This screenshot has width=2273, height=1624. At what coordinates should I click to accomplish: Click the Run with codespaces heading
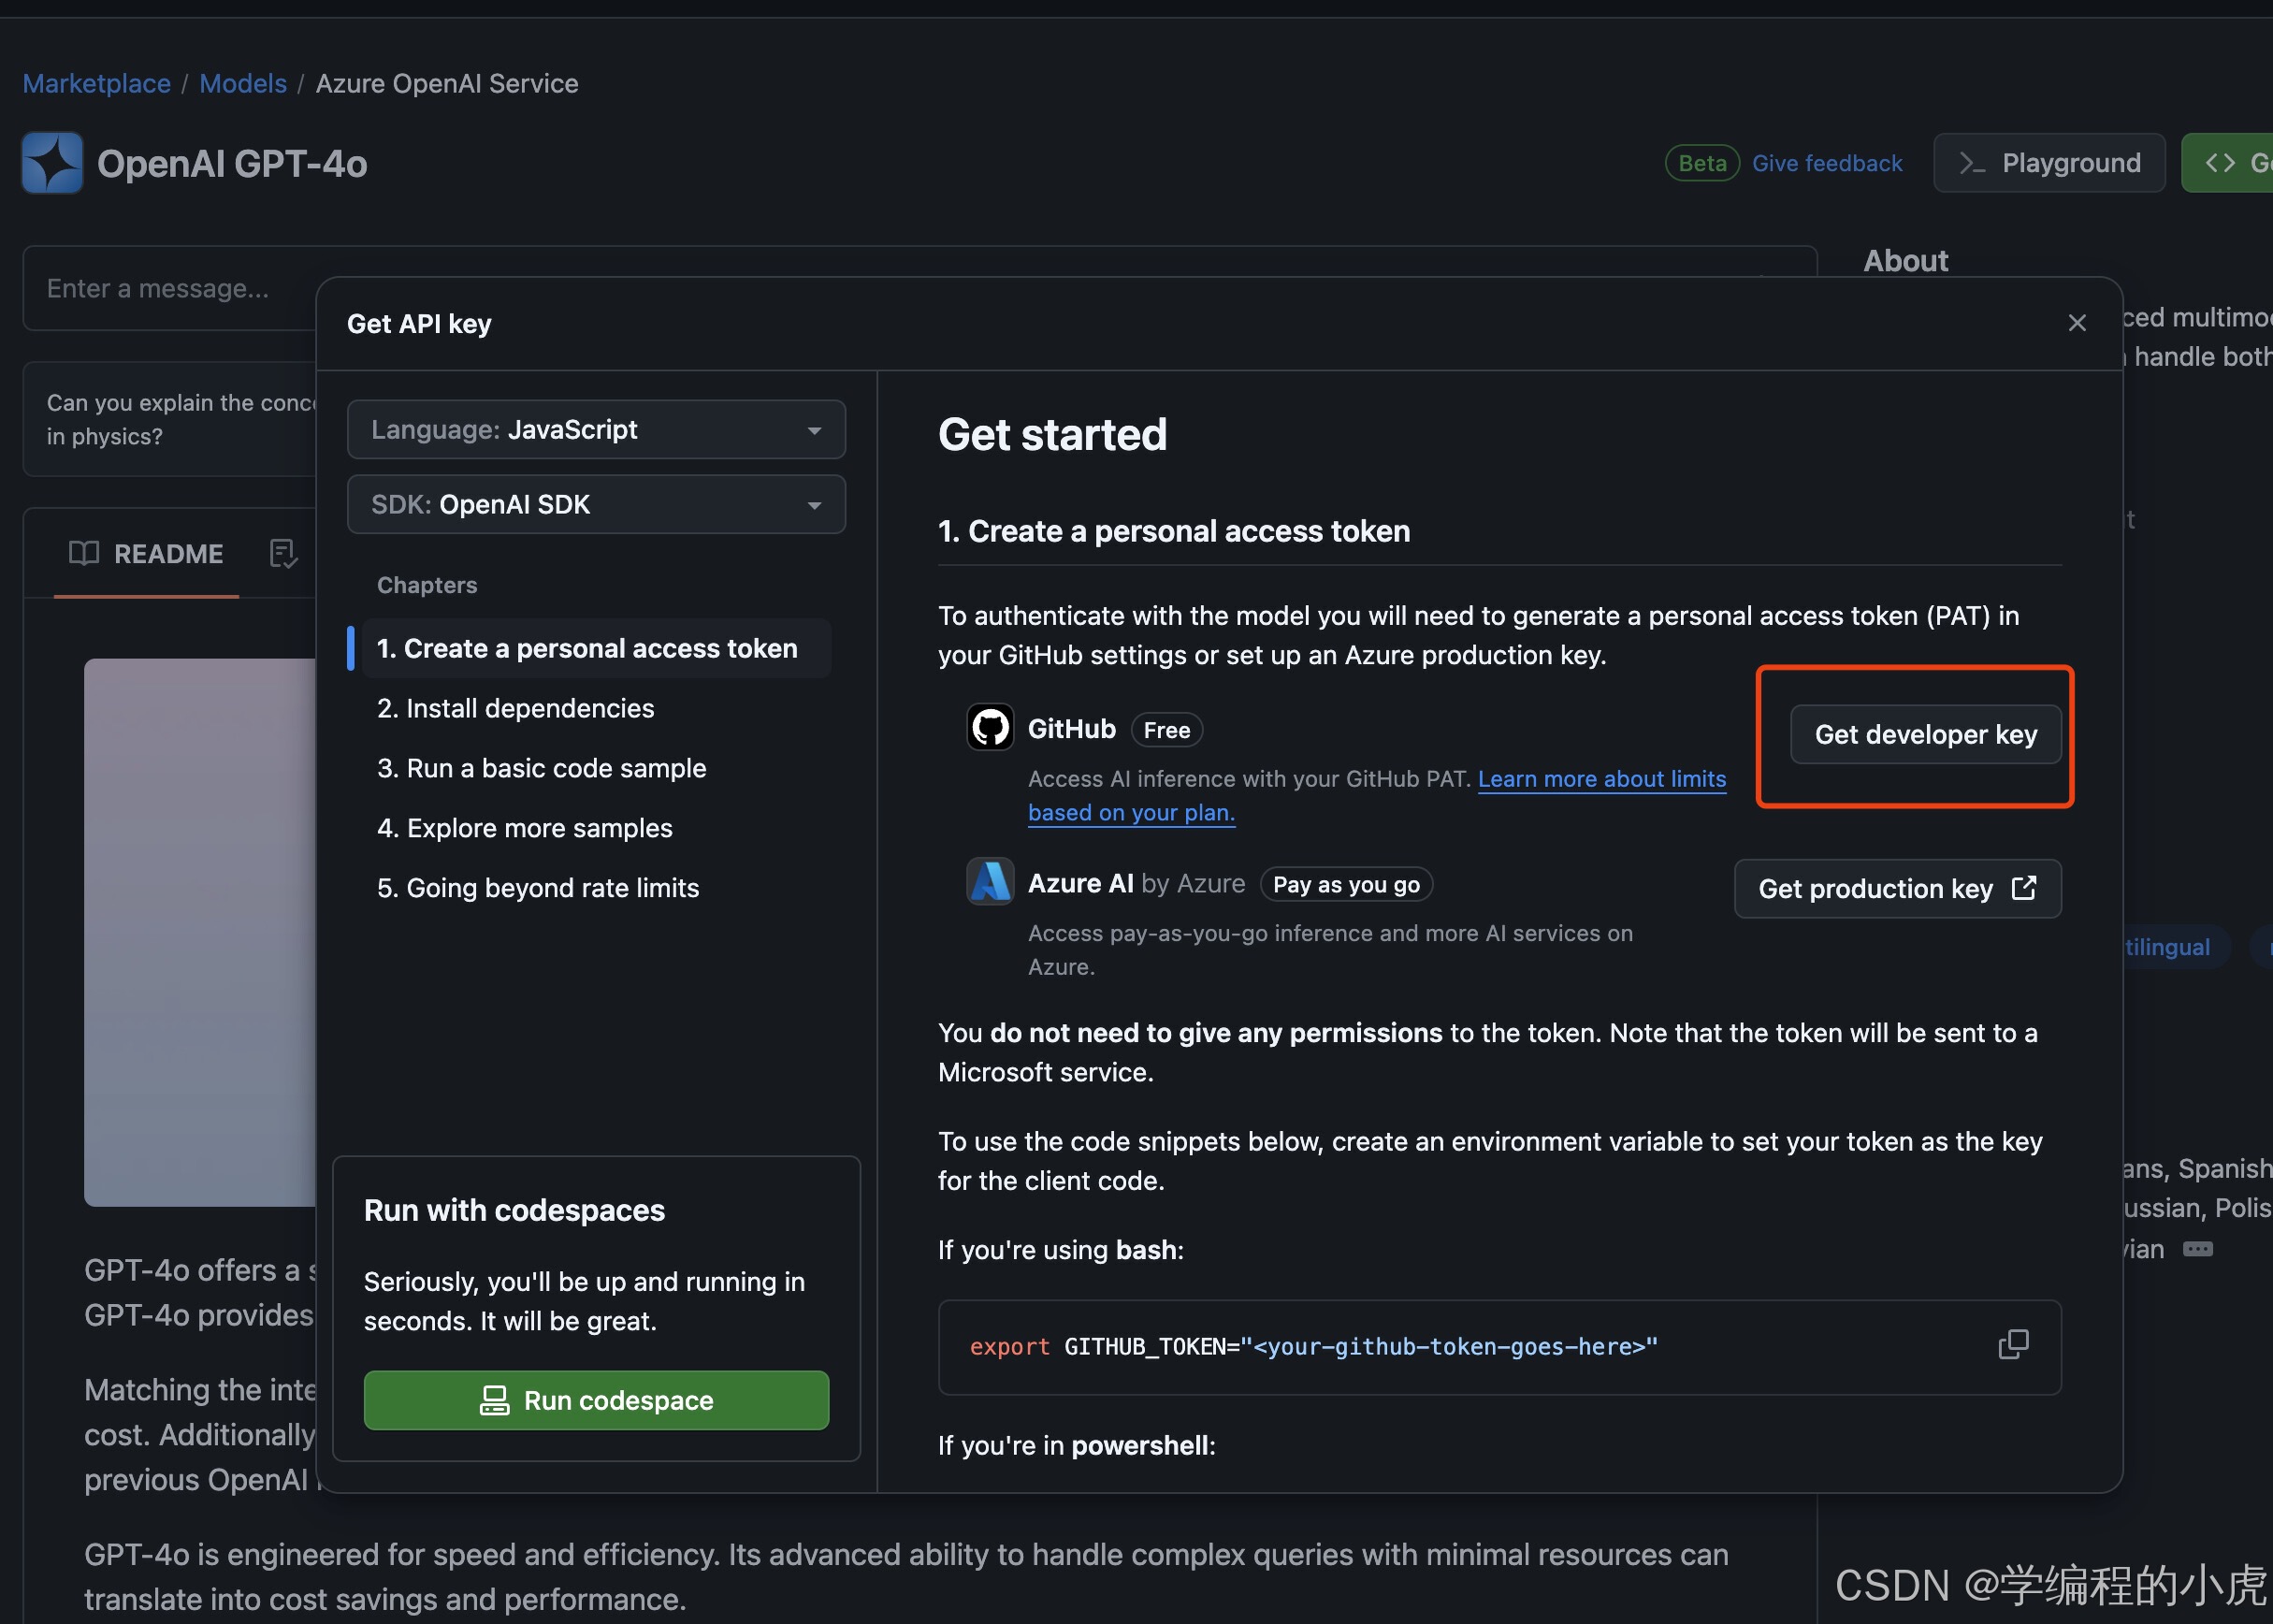pos(514,1211)
